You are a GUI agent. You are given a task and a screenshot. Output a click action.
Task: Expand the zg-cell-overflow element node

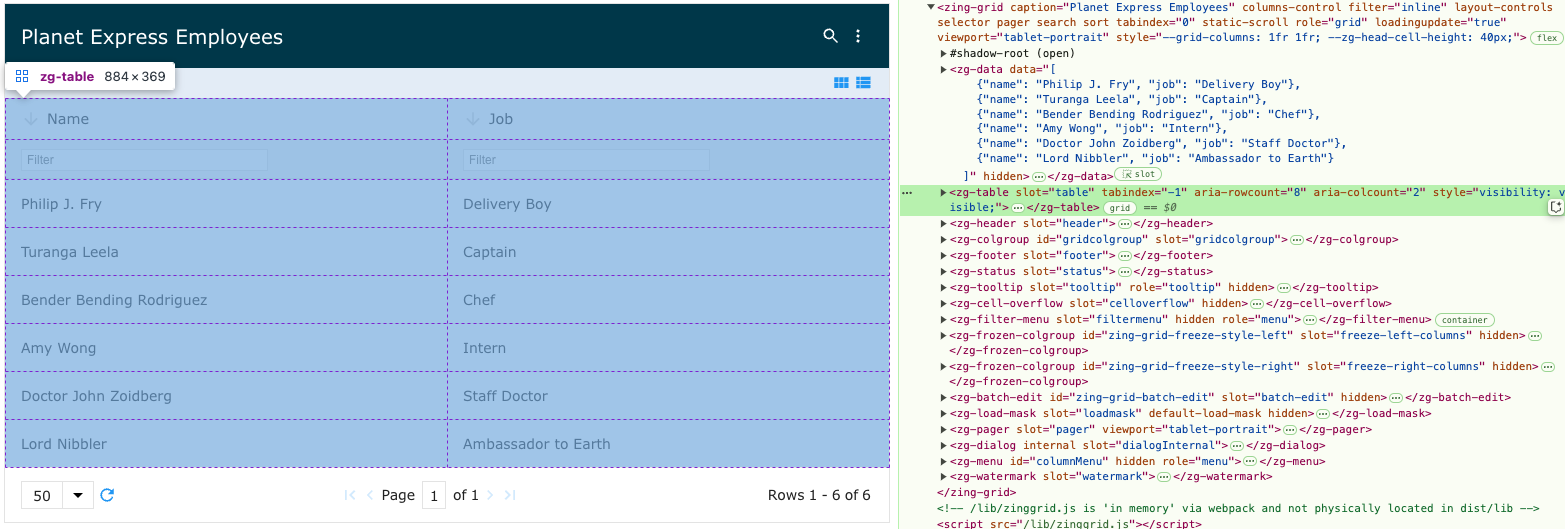(x=944, y=303)
